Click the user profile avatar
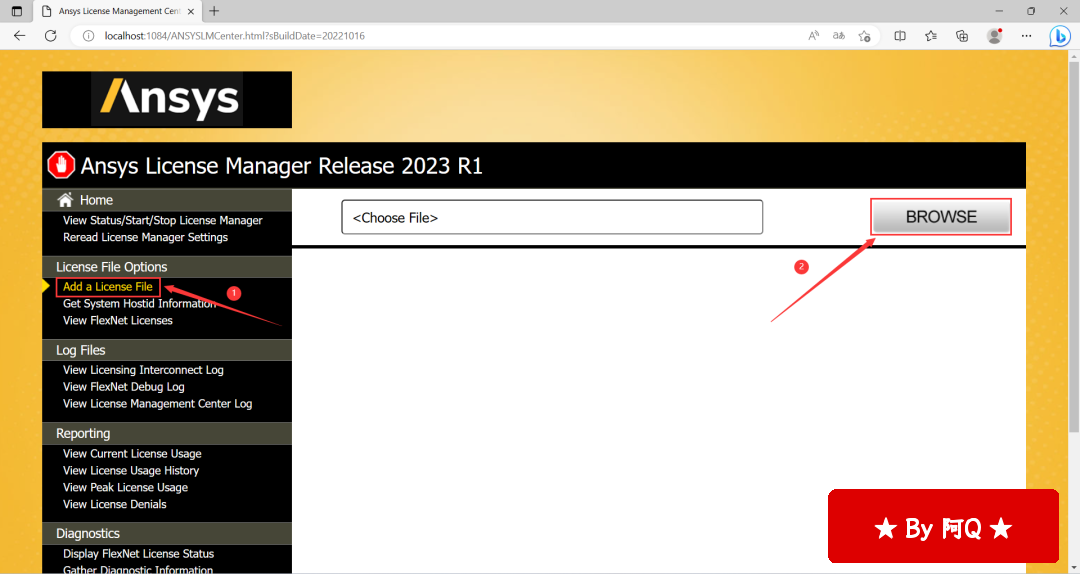This screenshot has width=1080, height=574. (x=994, y=35)
